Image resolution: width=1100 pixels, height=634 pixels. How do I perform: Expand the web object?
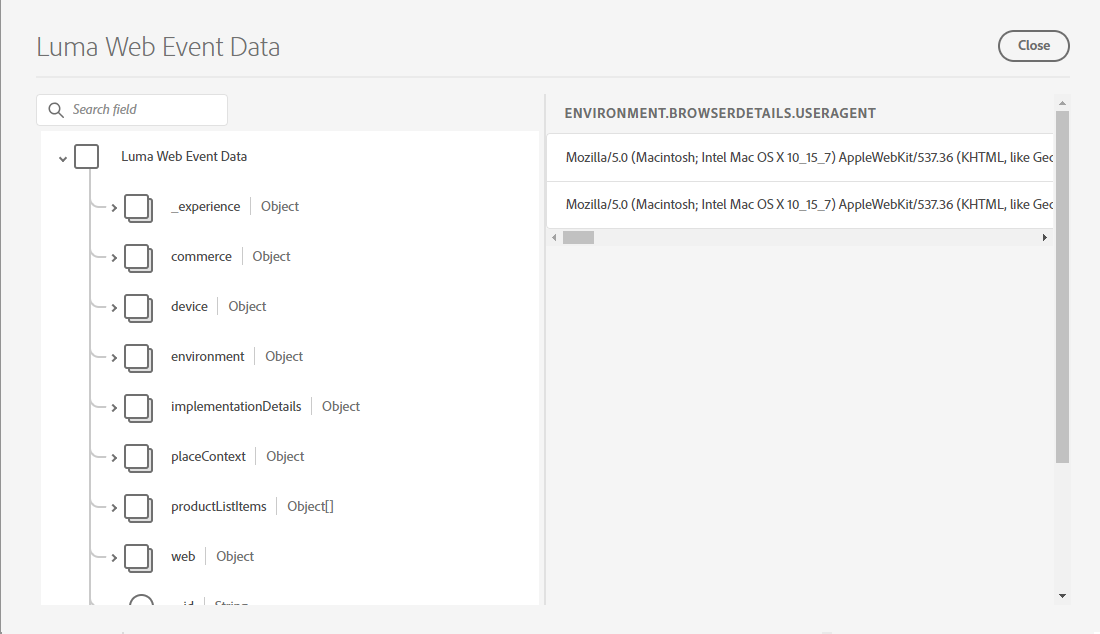point(114,558)
